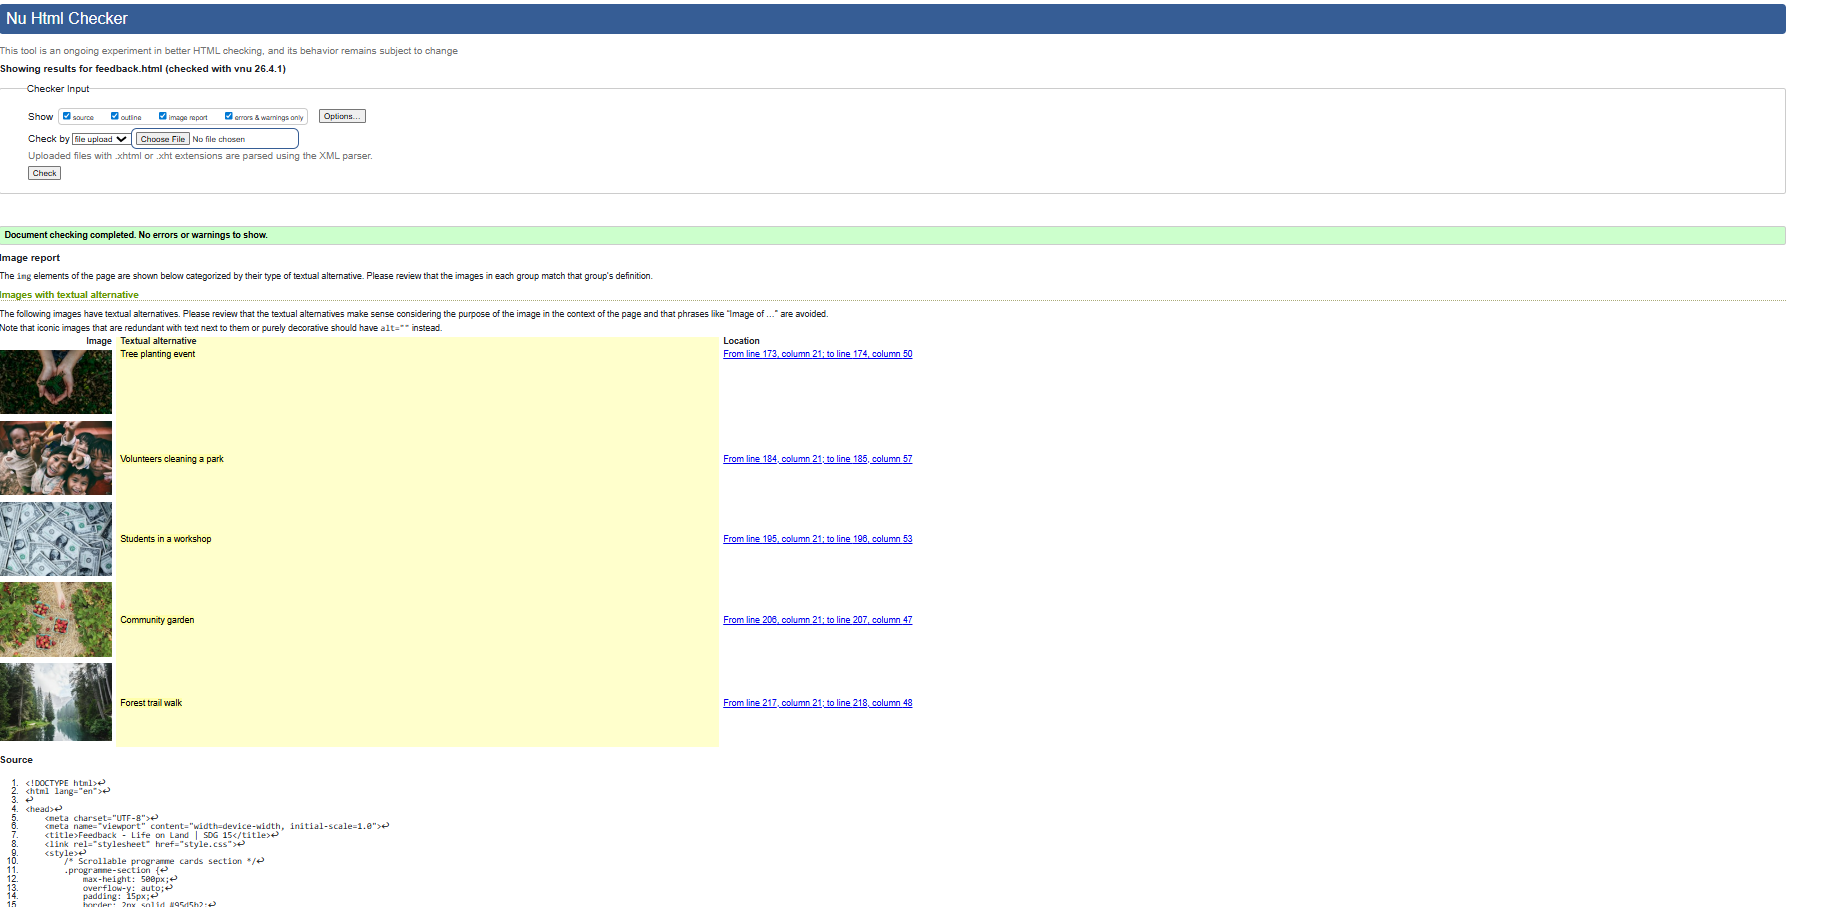
Task: Uncheck the image report option
Action: click(163, 115)
